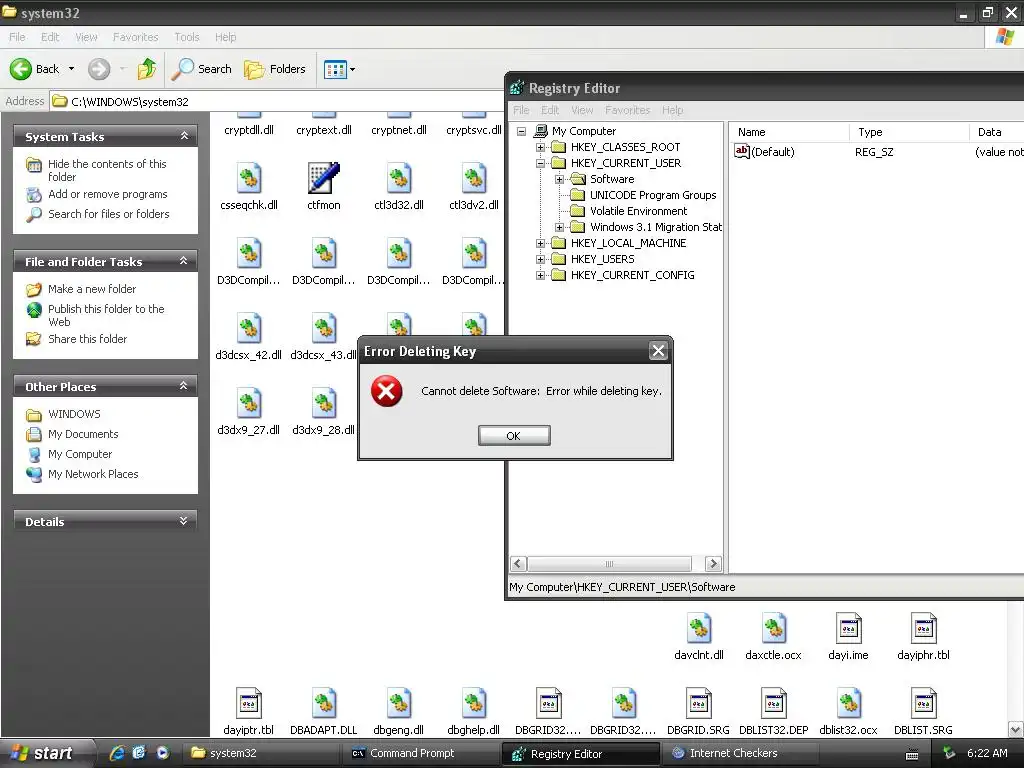Open My Documents under Other Places
The width and height of the screenshot is (1024, 768).
(83, 434)
